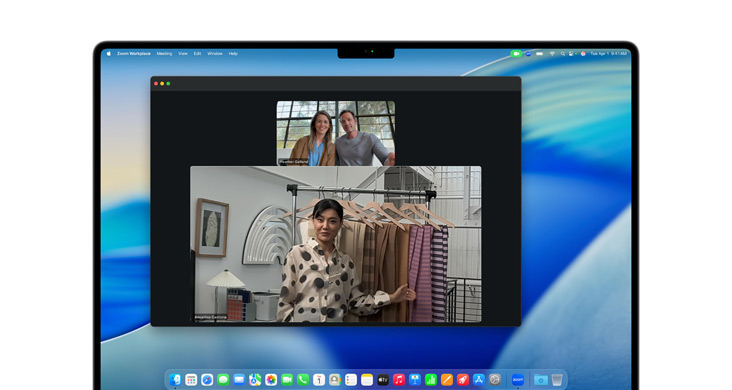Open the Edit menu

197,54
